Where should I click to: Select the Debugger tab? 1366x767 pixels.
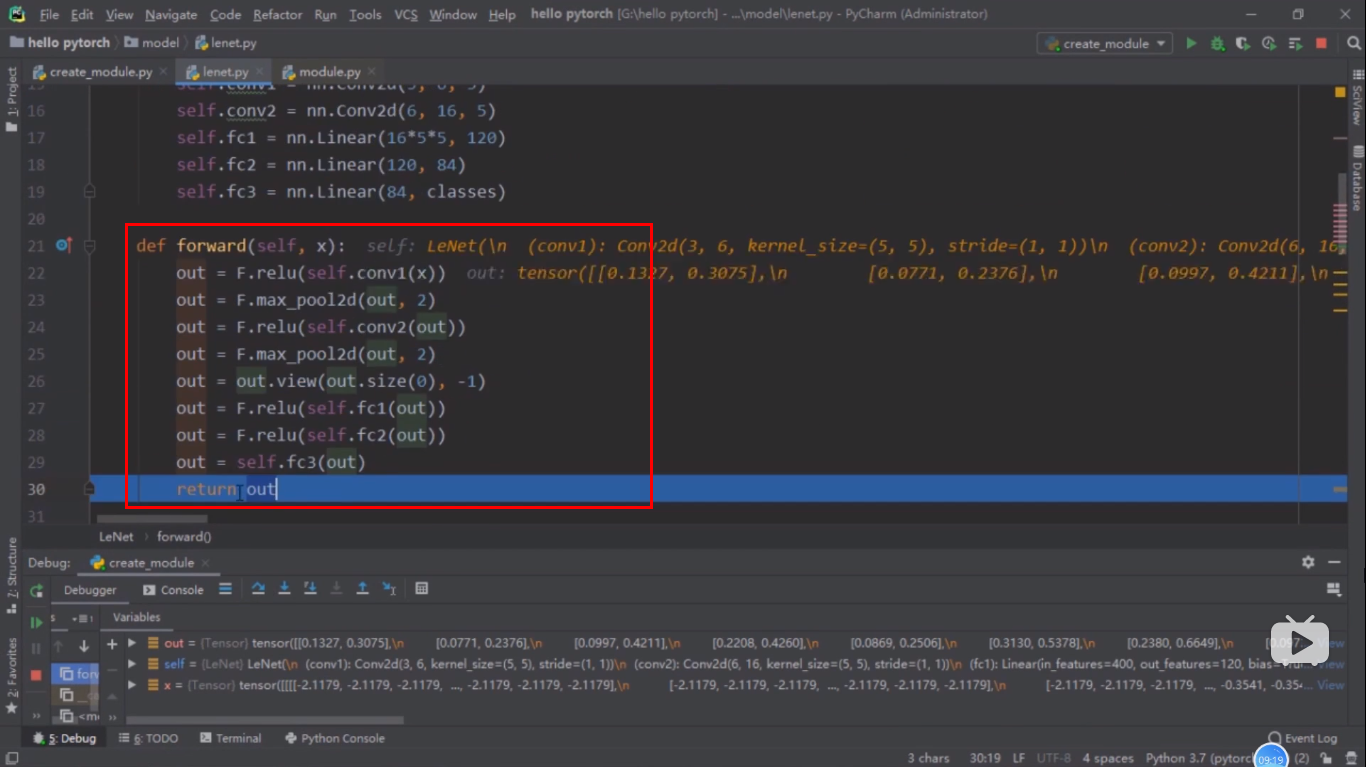[x=90, y=590]
